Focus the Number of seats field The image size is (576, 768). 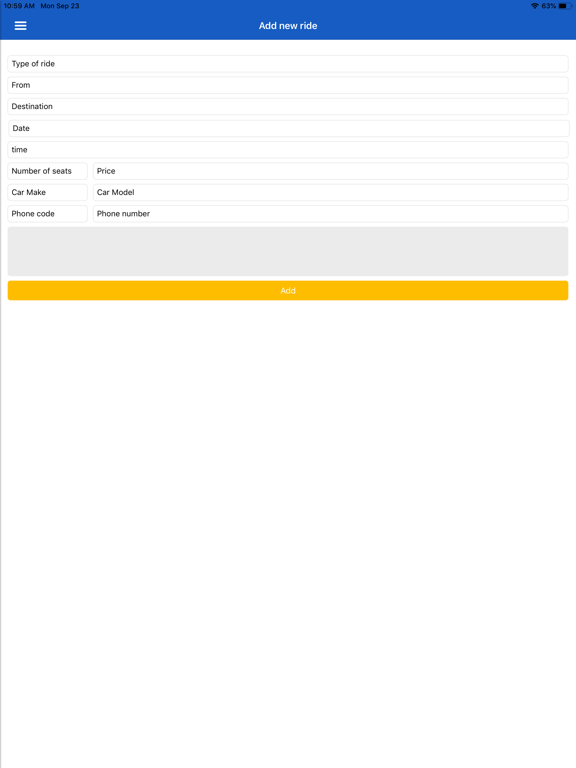(48, 171)
